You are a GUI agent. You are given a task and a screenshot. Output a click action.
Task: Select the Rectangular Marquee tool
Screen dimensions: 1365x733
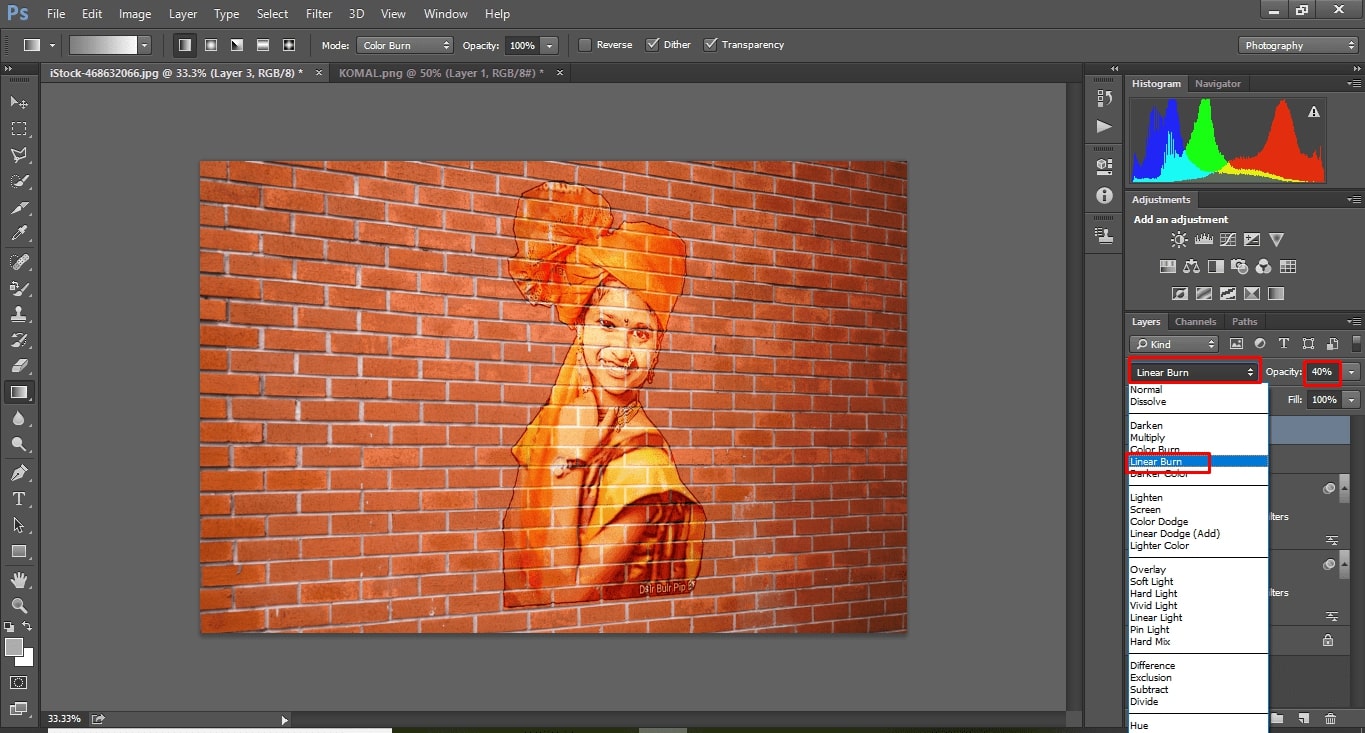[x=19, y=129]
